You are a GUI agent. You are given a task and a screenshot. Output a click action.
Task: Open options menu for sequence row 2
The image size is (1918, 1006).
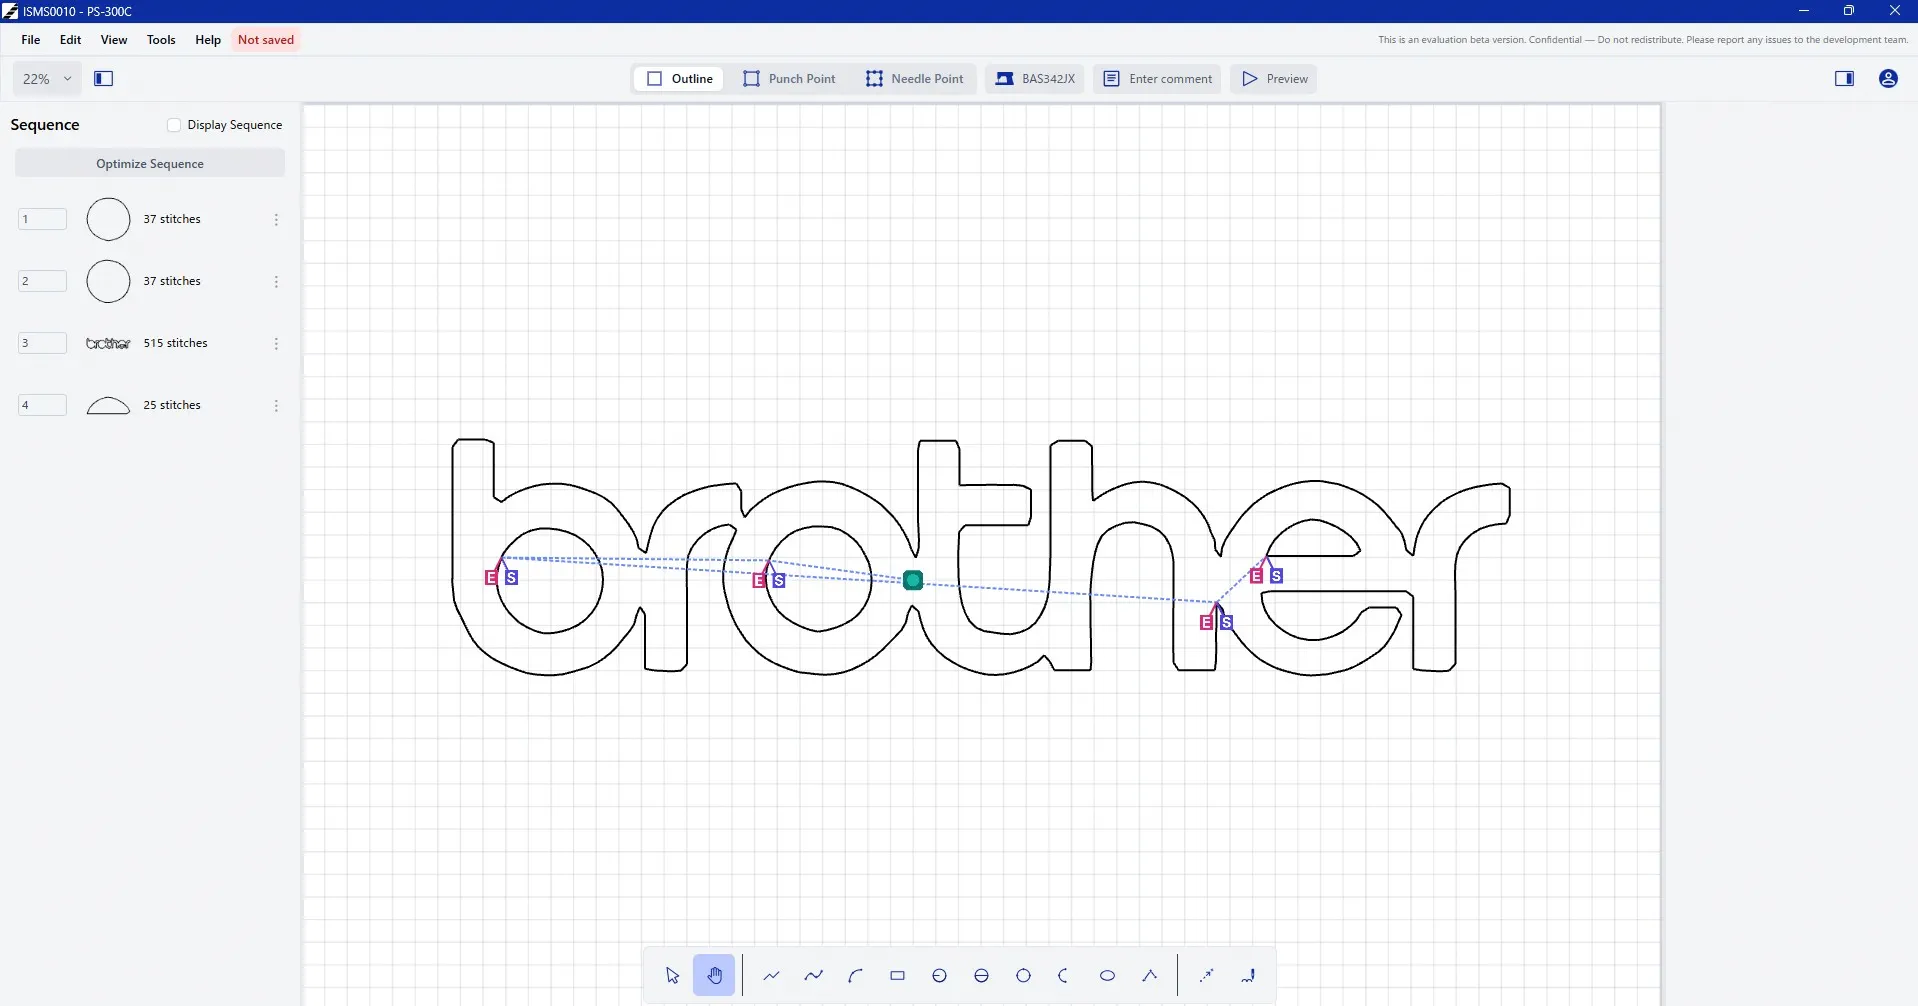[x=276, y=282]
